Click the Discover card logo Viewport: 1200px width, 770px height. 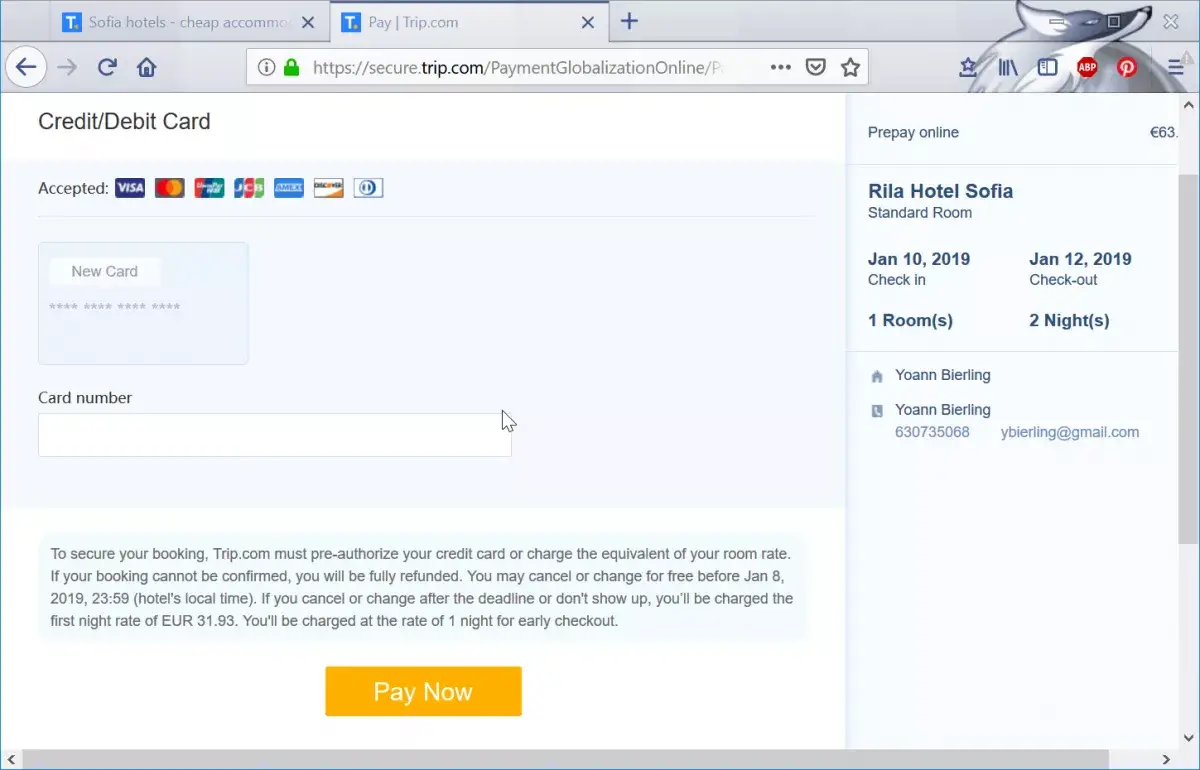tap(328, 188)
